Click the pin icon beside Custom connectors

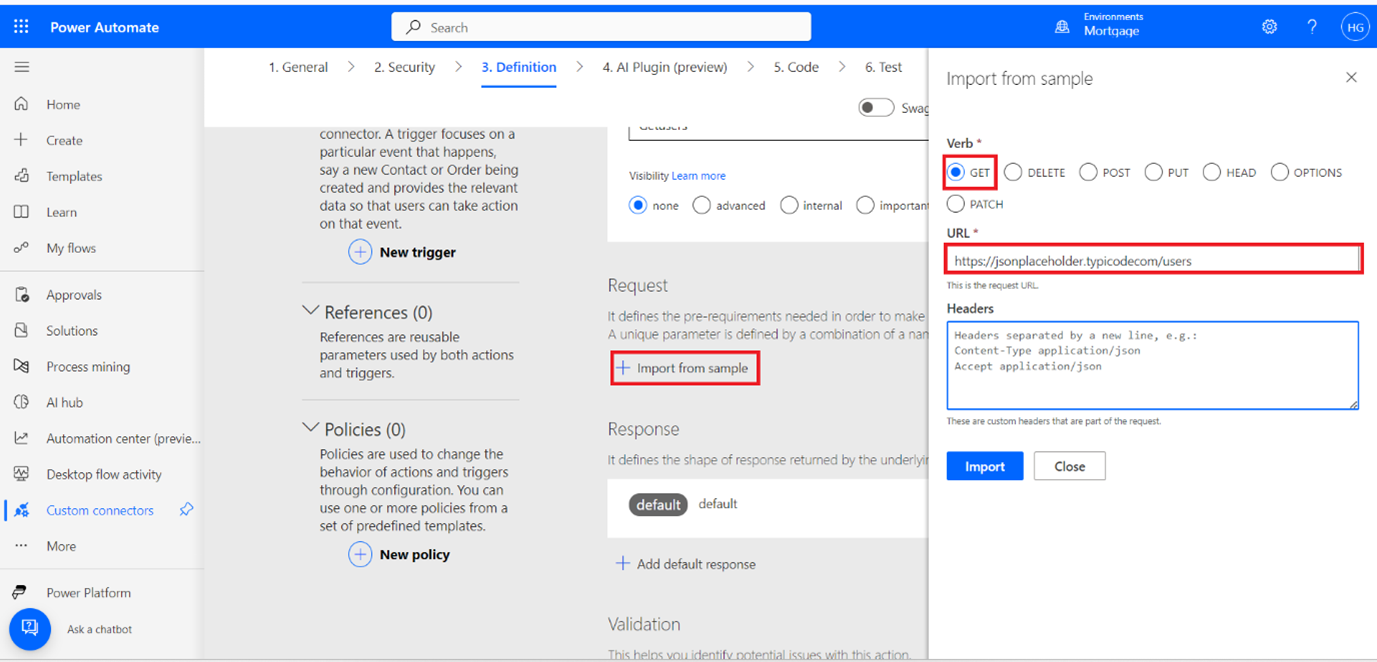pyautogui.click(x=186, y=510)
